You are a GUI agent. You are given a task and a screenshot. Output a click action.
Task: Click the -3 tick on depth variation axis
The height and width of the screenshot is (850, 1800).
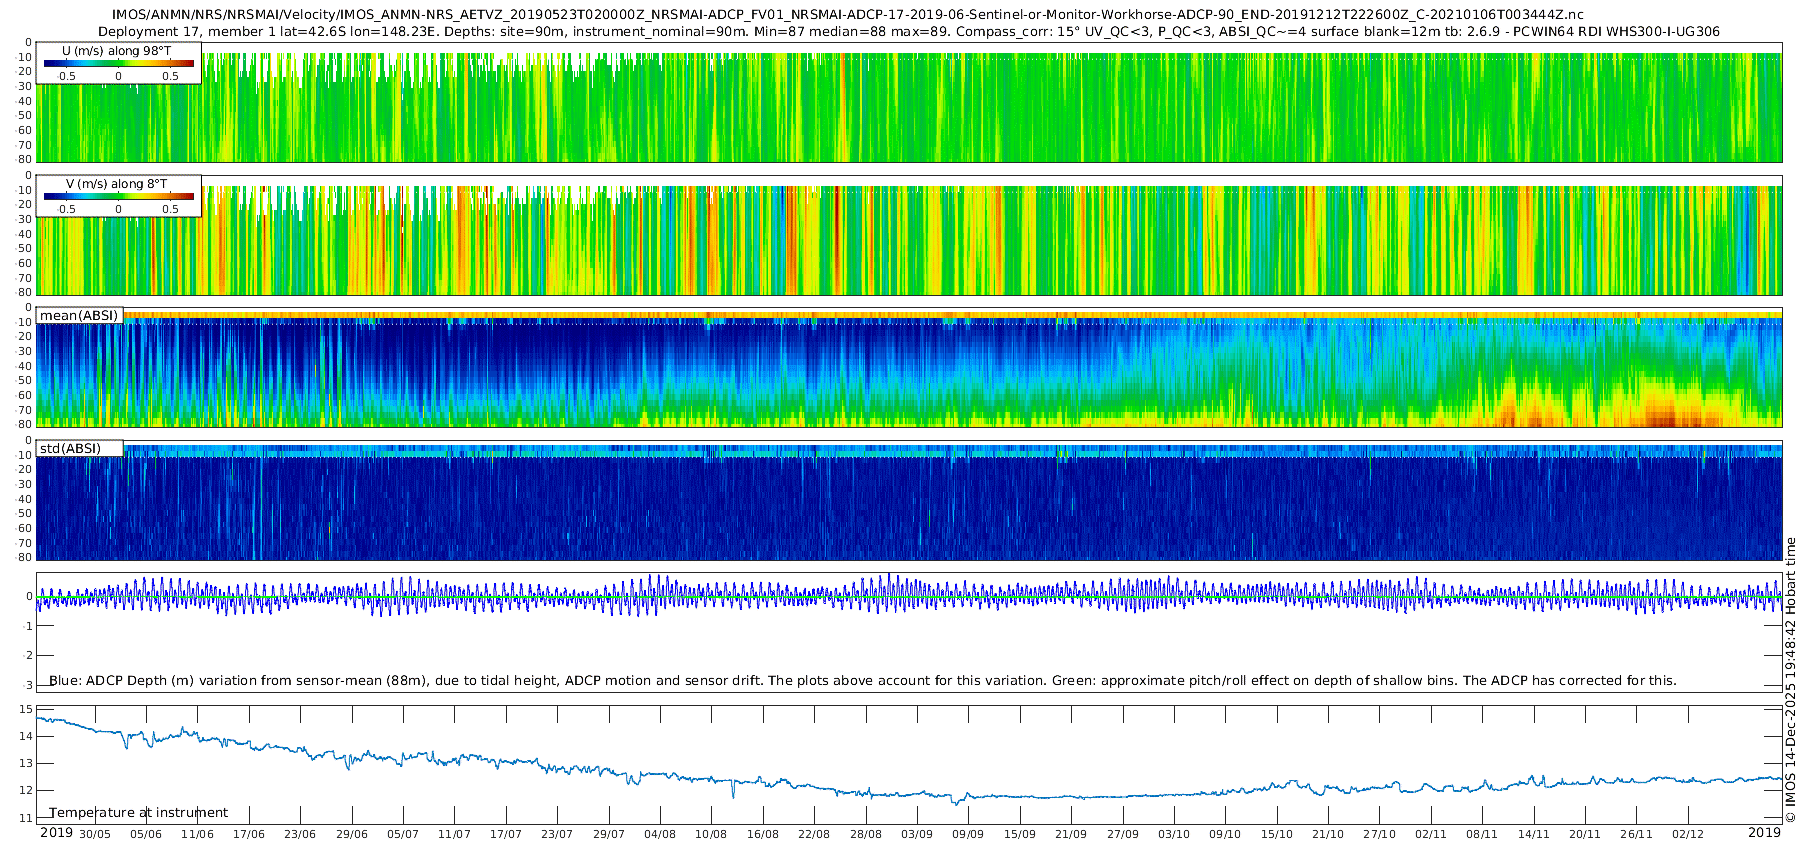(27, 685)
